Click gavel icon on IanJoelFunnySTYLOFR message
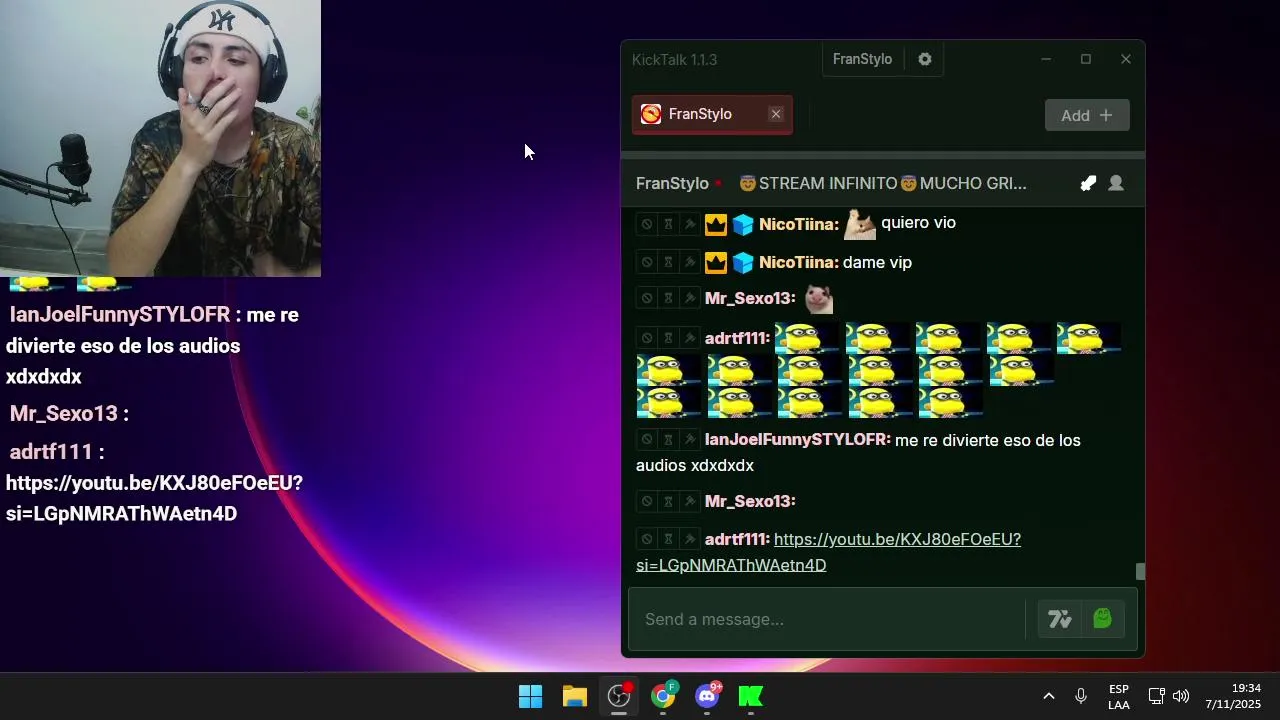The image size is (1280, 720). pyautogui.click(x=689, y=439)
